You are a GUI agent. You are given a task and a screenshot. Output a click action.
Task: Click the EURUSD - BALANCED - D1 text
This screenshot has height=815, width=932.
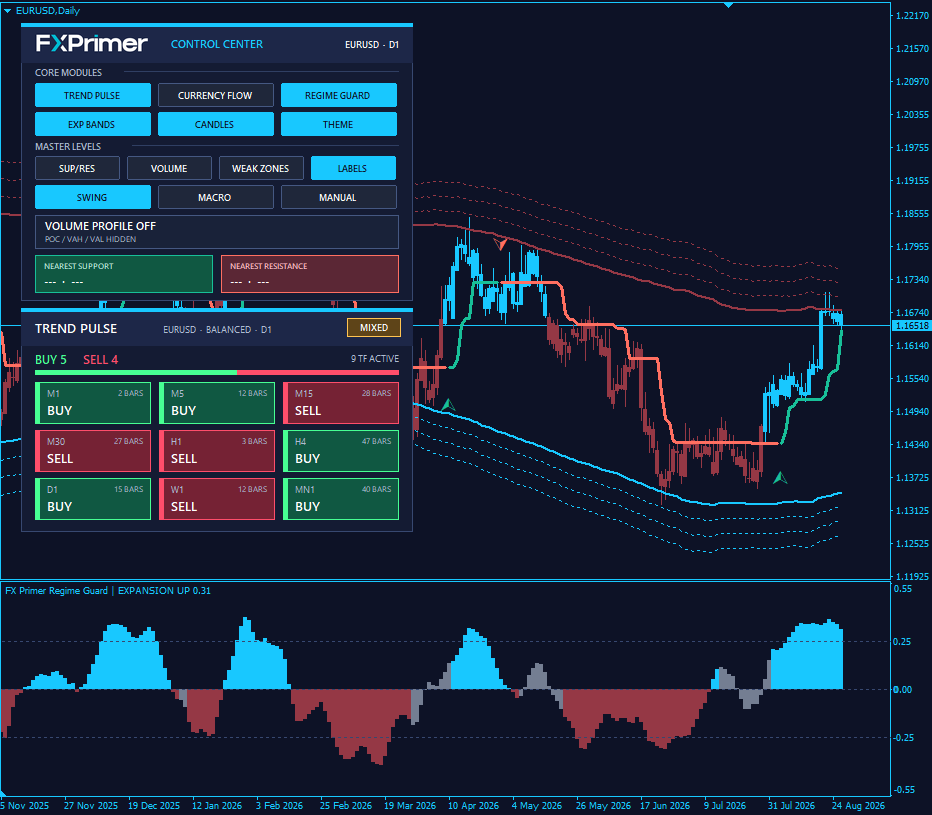[218, 329]
